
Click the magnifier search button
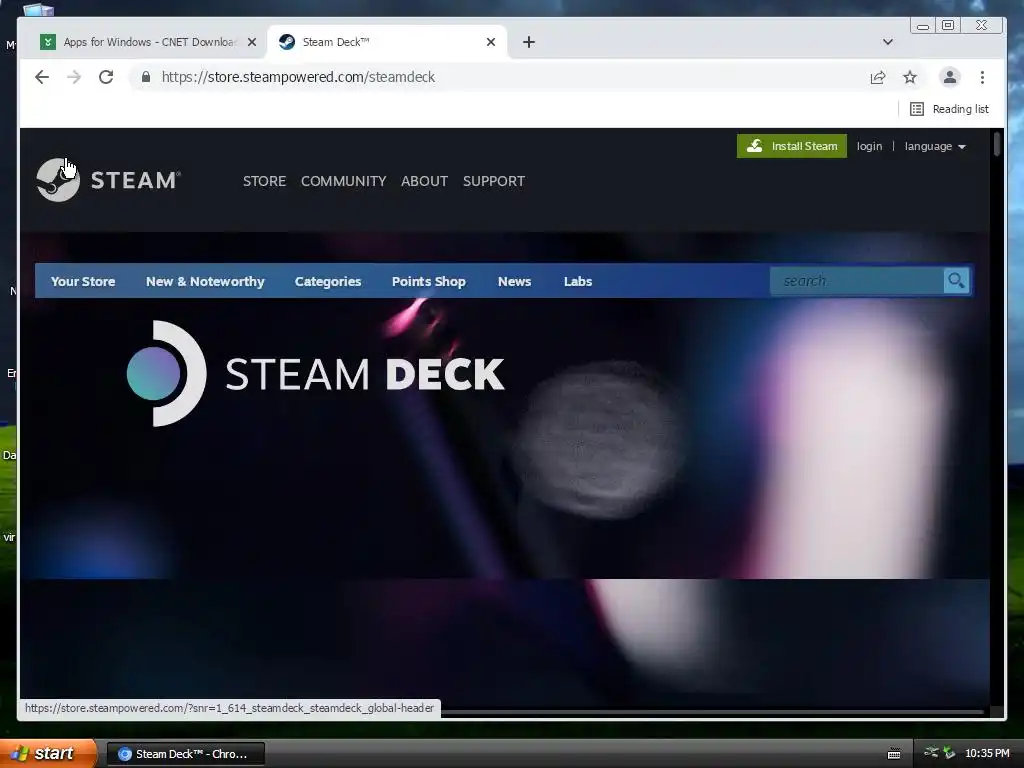tap(956, 281)
